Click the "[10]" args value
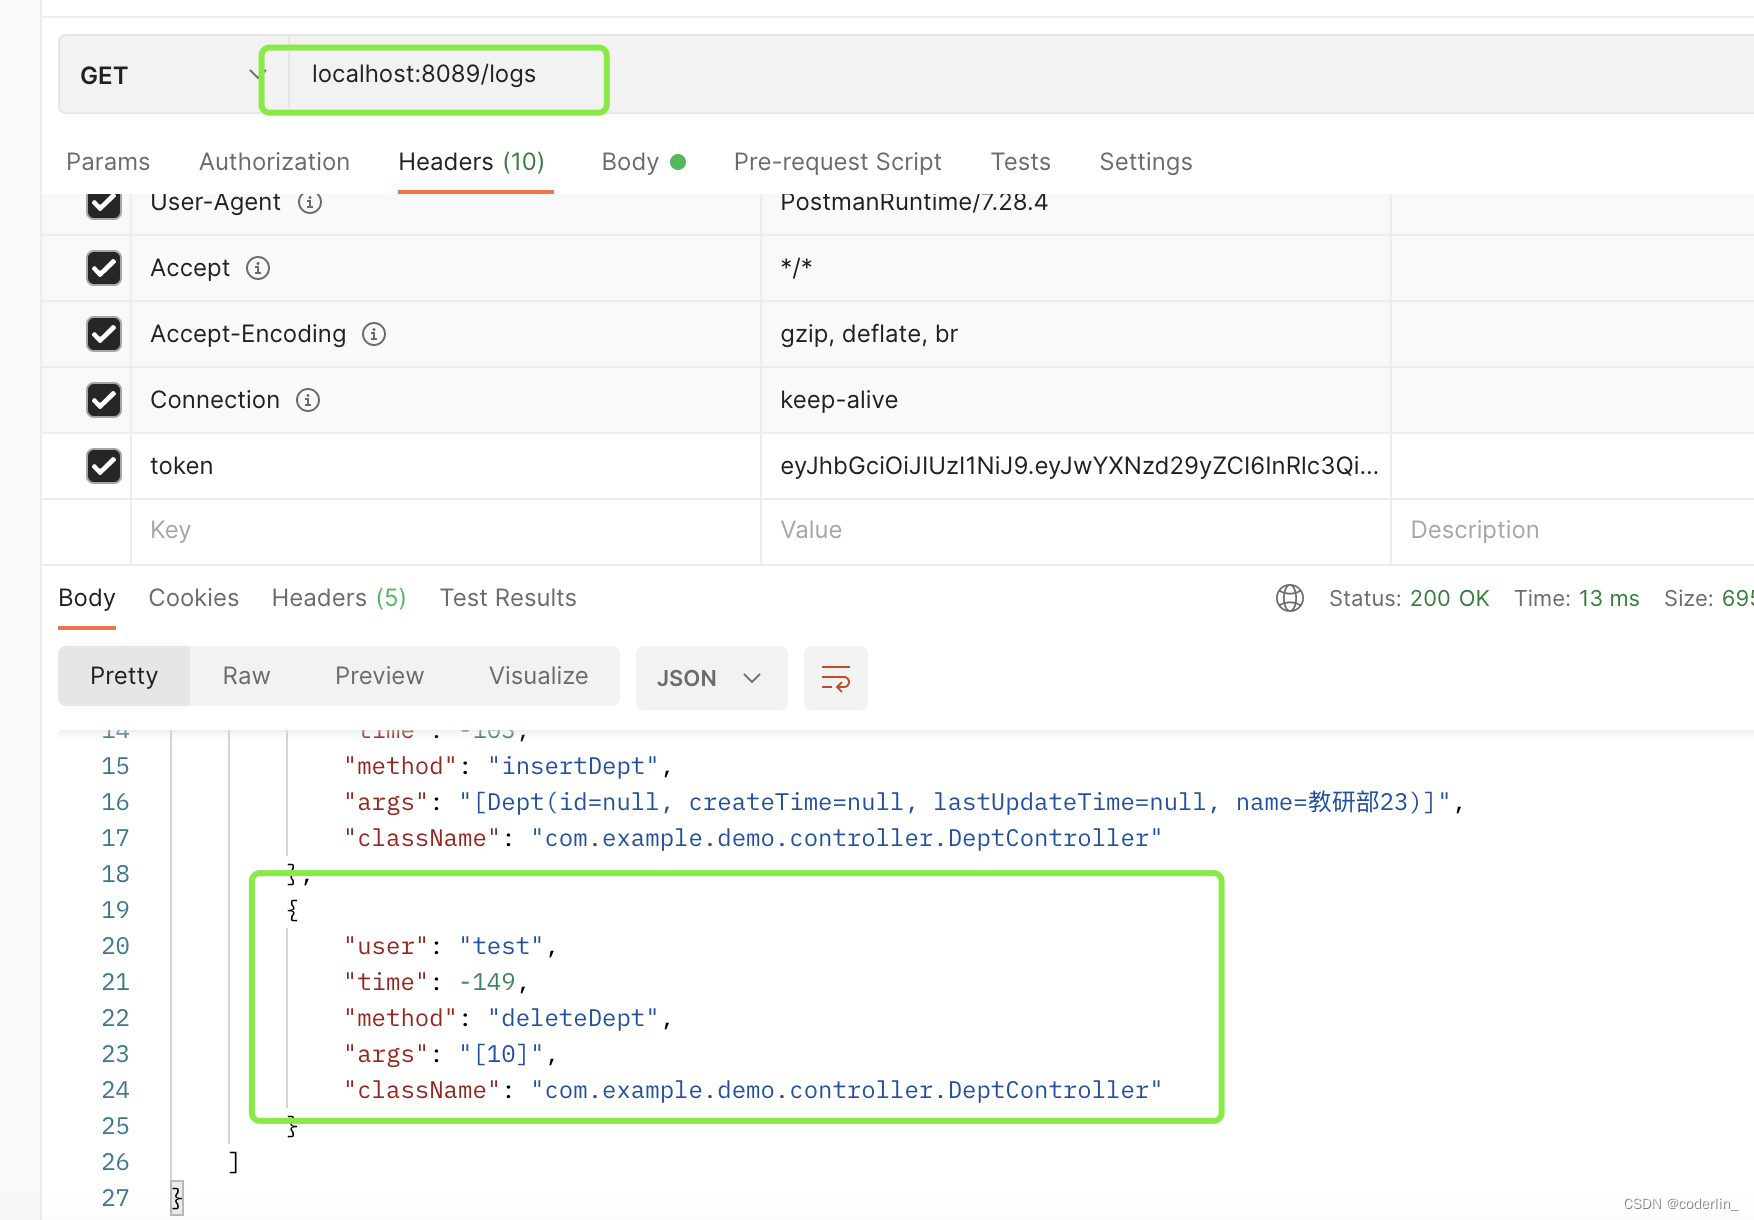 [x=501, y=1054]
